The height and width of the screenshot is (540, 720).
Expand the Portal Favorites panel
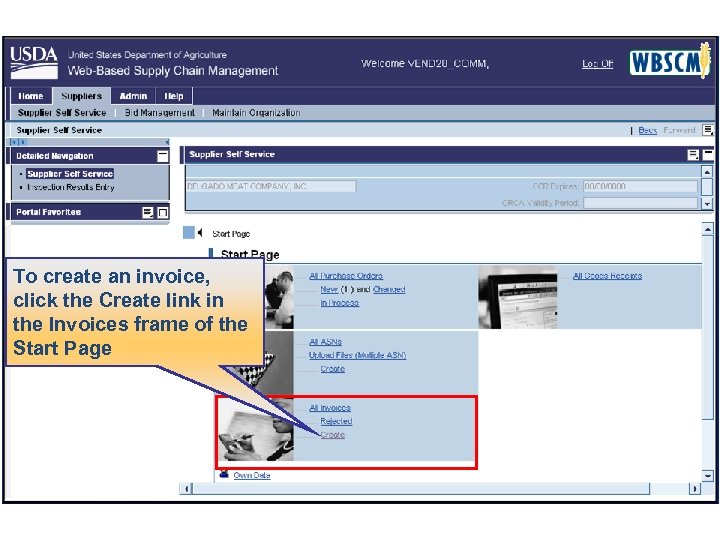(x=163, y=213)
